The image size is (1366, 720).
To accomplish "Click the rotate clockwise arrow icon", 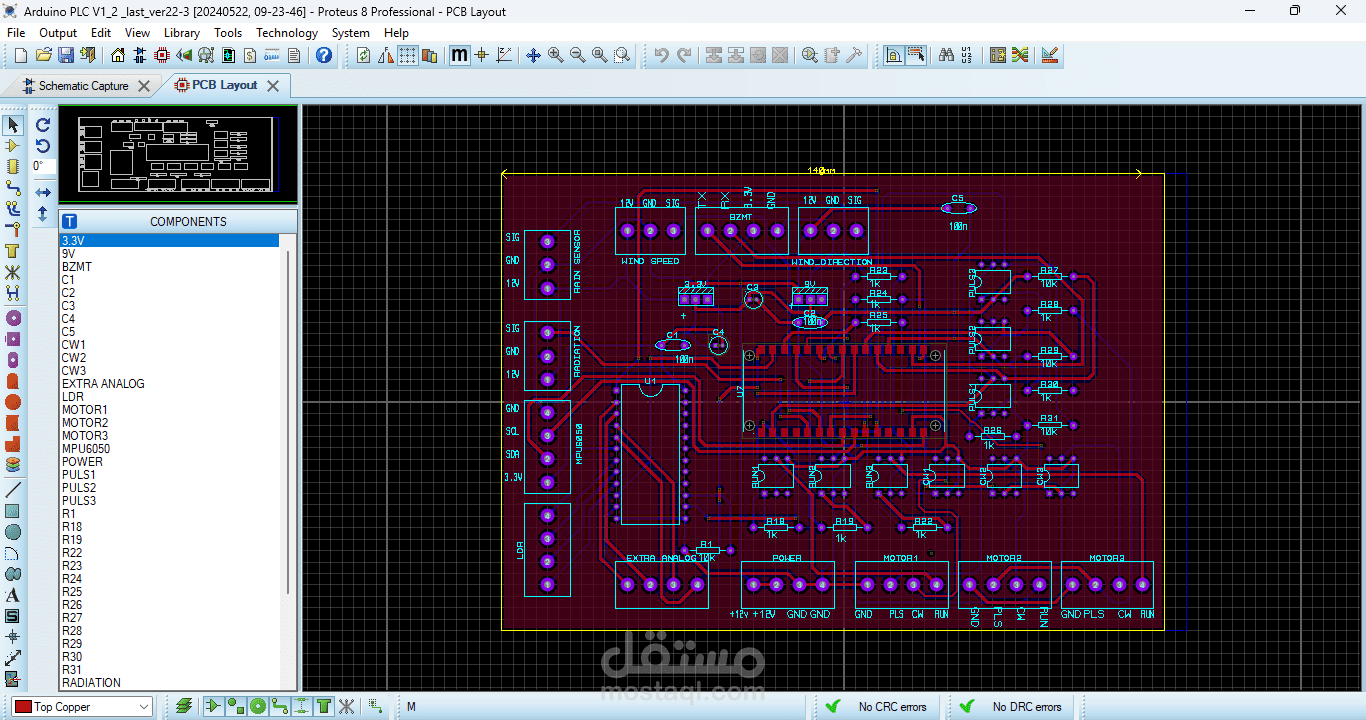I will 43,125.
